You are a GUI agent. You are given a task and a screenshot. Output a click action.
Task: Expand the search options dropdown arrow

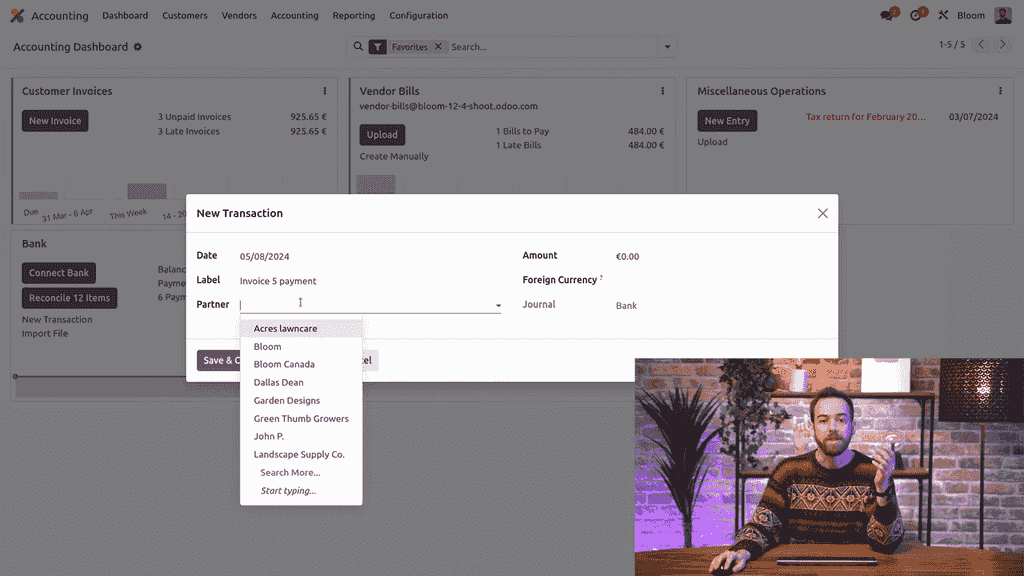[x=667, y=47]
